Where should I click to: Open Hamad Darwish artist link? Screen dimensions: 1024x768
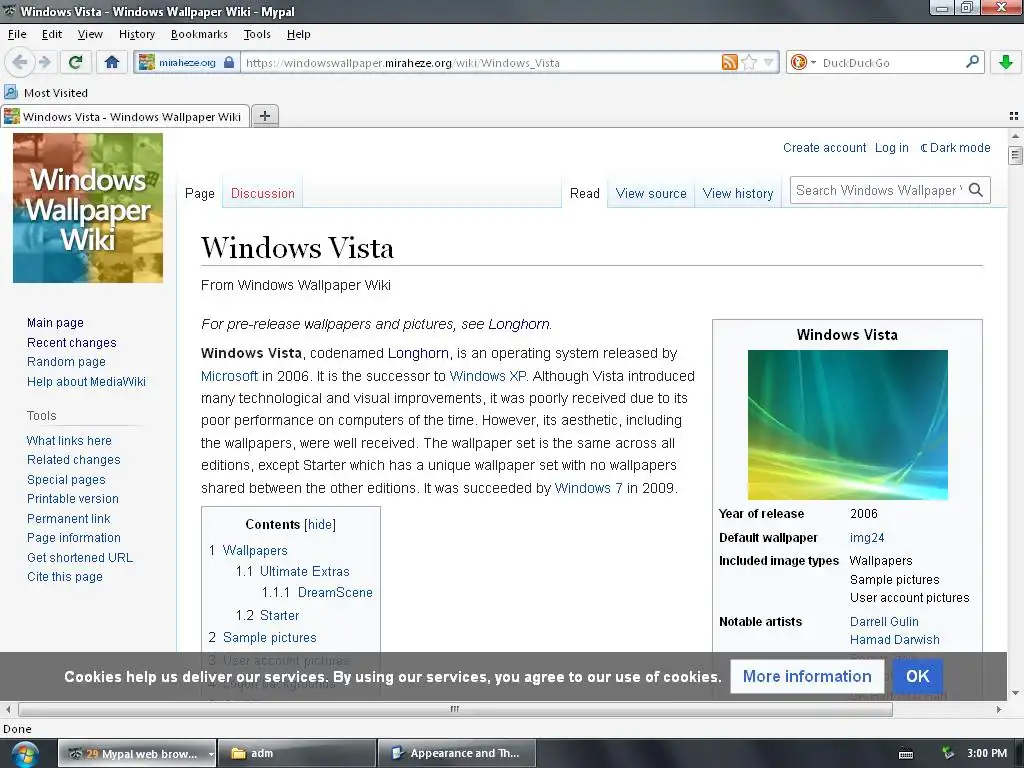895,640
